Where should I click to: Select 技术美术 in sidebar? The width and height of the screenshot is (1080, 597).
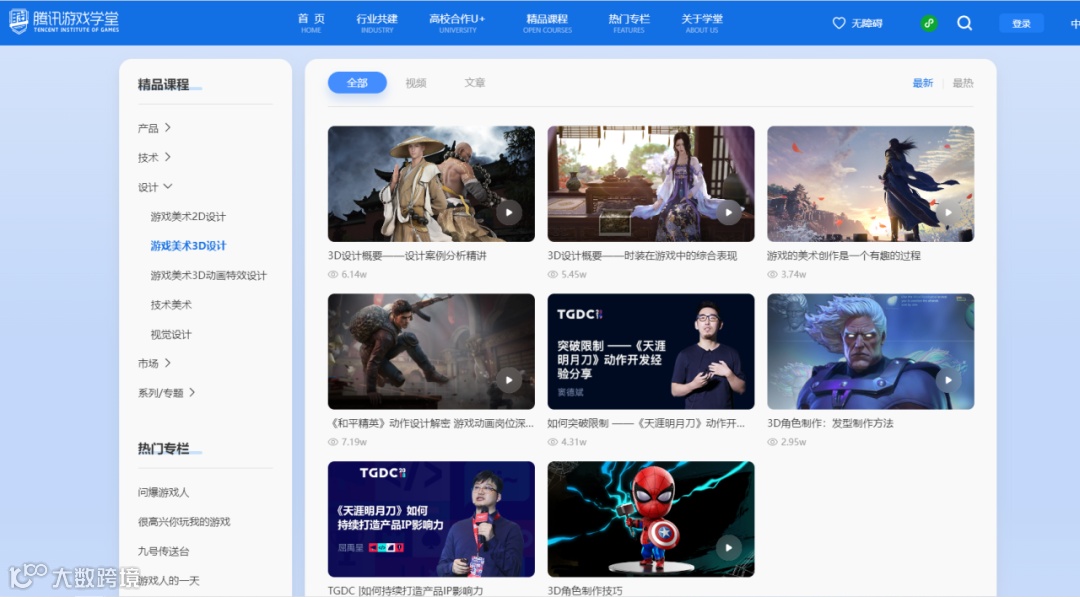[171, 304]
